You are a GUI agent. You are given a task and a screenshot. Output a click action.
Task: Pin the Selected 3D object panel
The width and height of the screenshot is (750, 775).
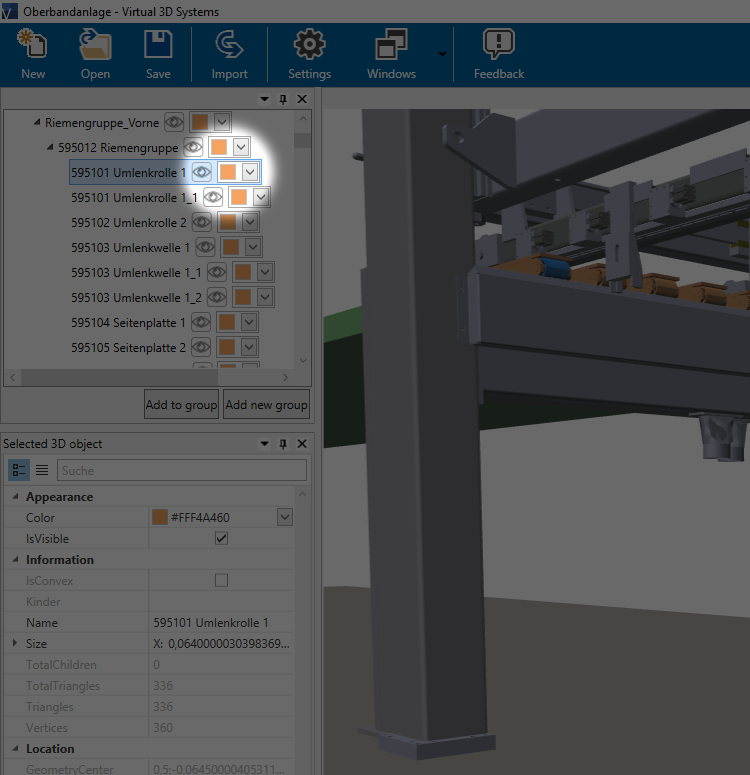point(283,444)
